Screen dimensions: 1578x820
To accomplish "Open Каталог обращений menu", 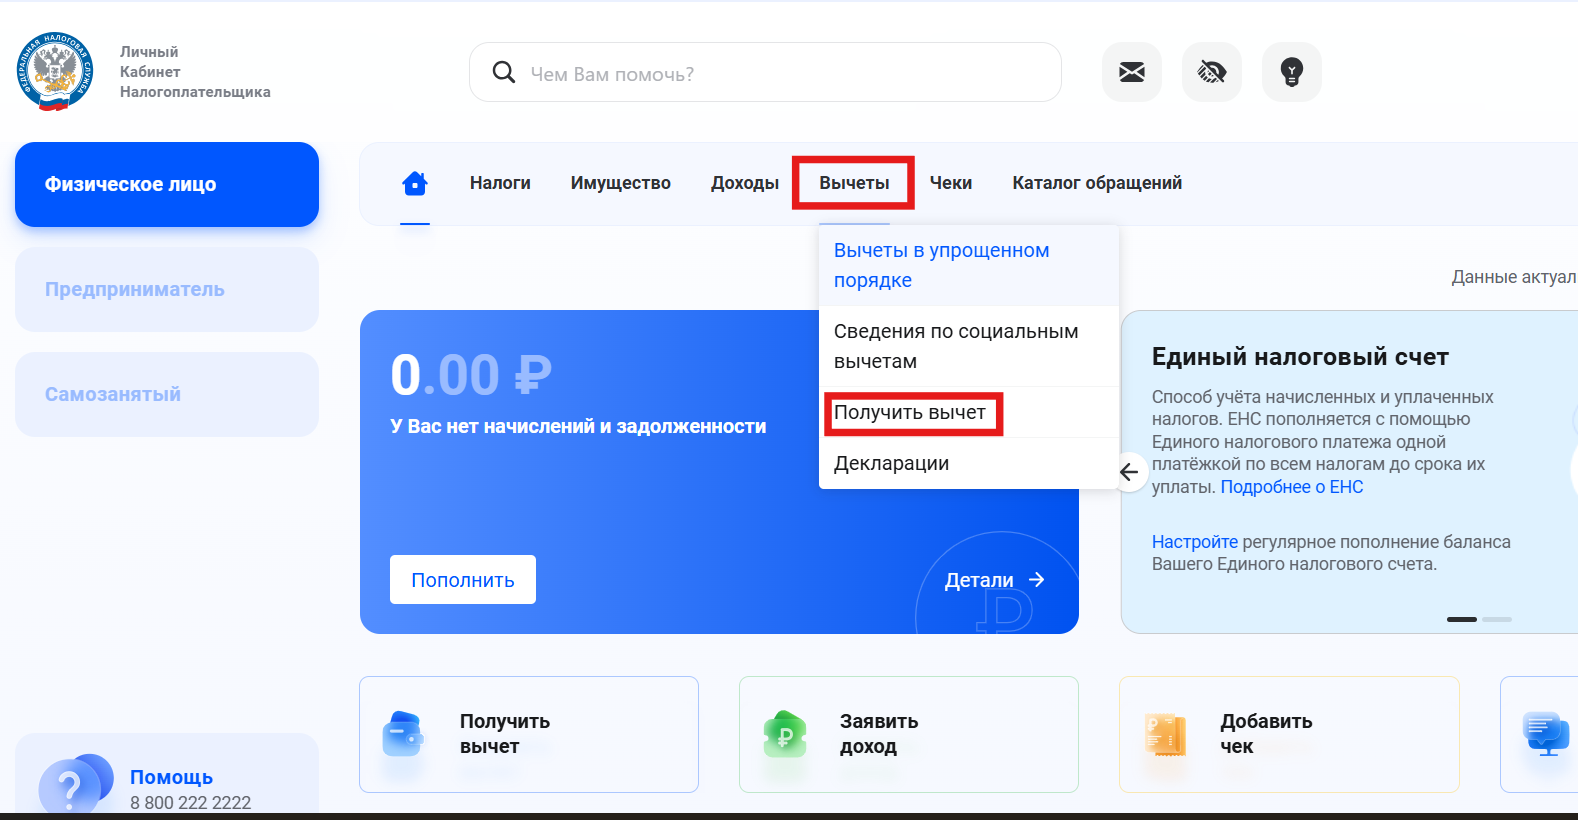I will pyautogui.click(x=1097, y=183).
